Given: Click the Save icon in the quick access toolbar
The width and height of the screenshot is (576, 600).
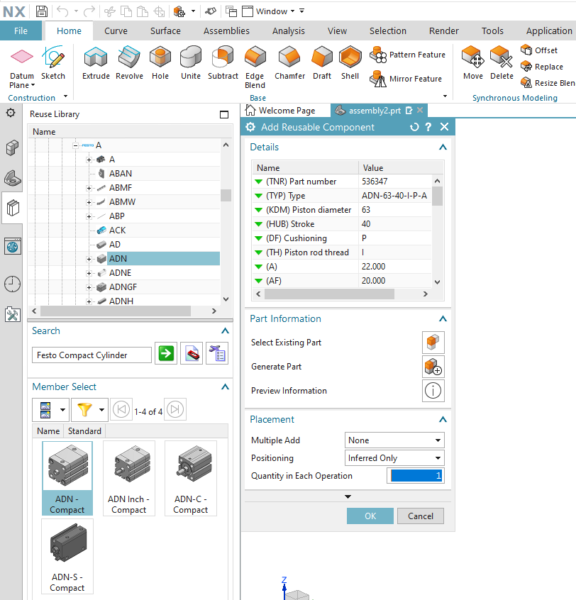Looking at the screenshot, I should pyautogui.click(x=42, y=11).
